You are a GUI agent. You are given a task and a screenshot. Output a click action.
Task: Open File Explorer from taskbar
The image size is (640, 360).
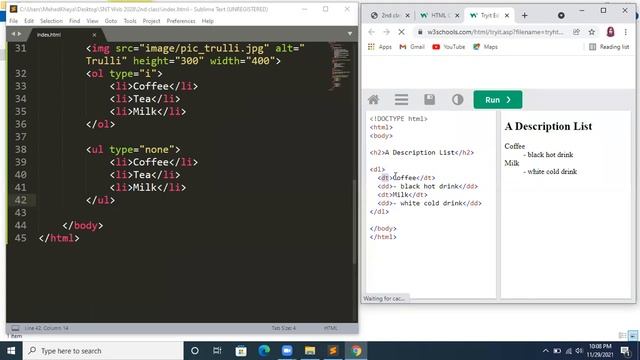(x=310, y=351)
